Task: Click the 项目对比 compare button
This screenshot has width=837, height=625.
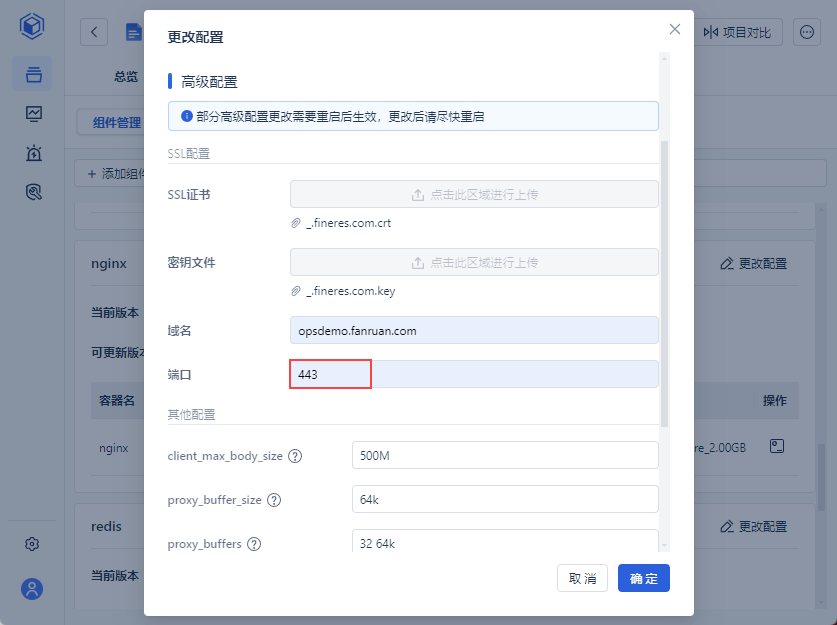Action: click(x=737, y=32)
